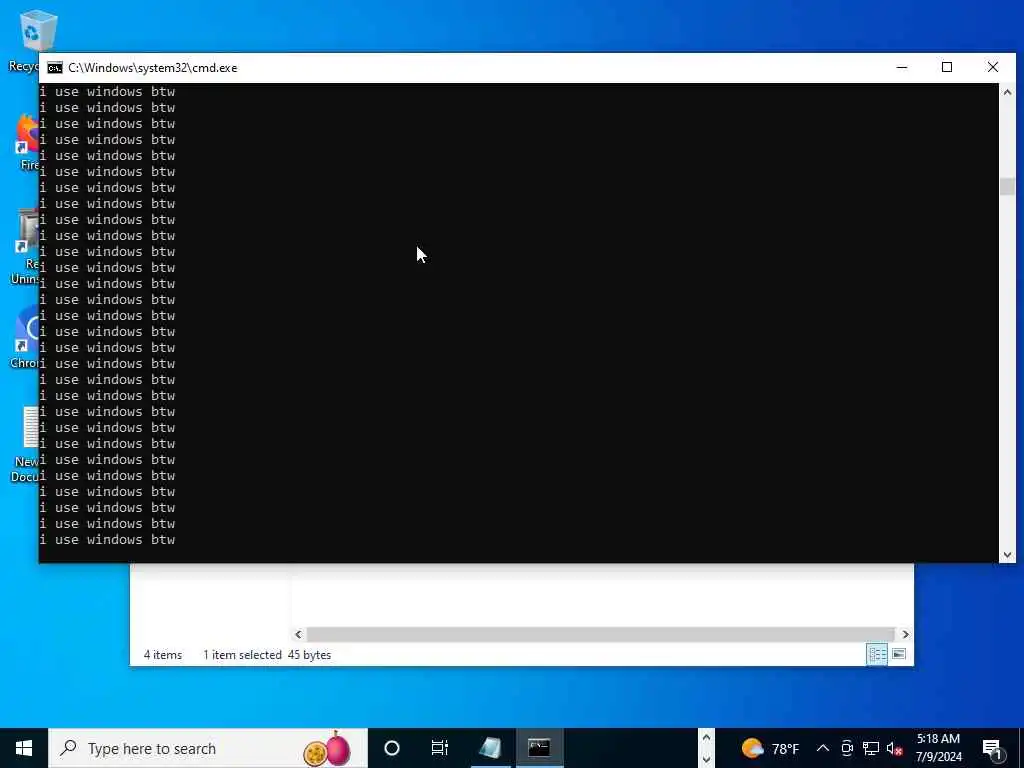
Task: Open the weather widget showing 78°F
Action: point(770,748)
